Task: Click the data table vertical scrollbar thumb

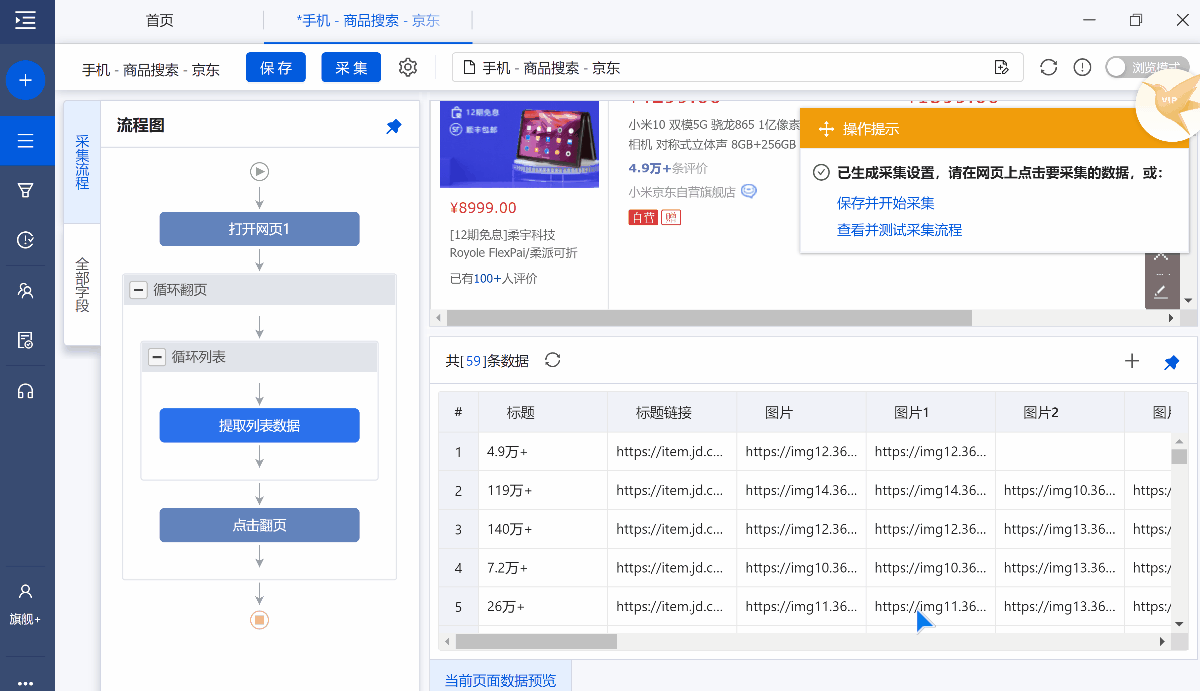Action: pos(1179,457)
